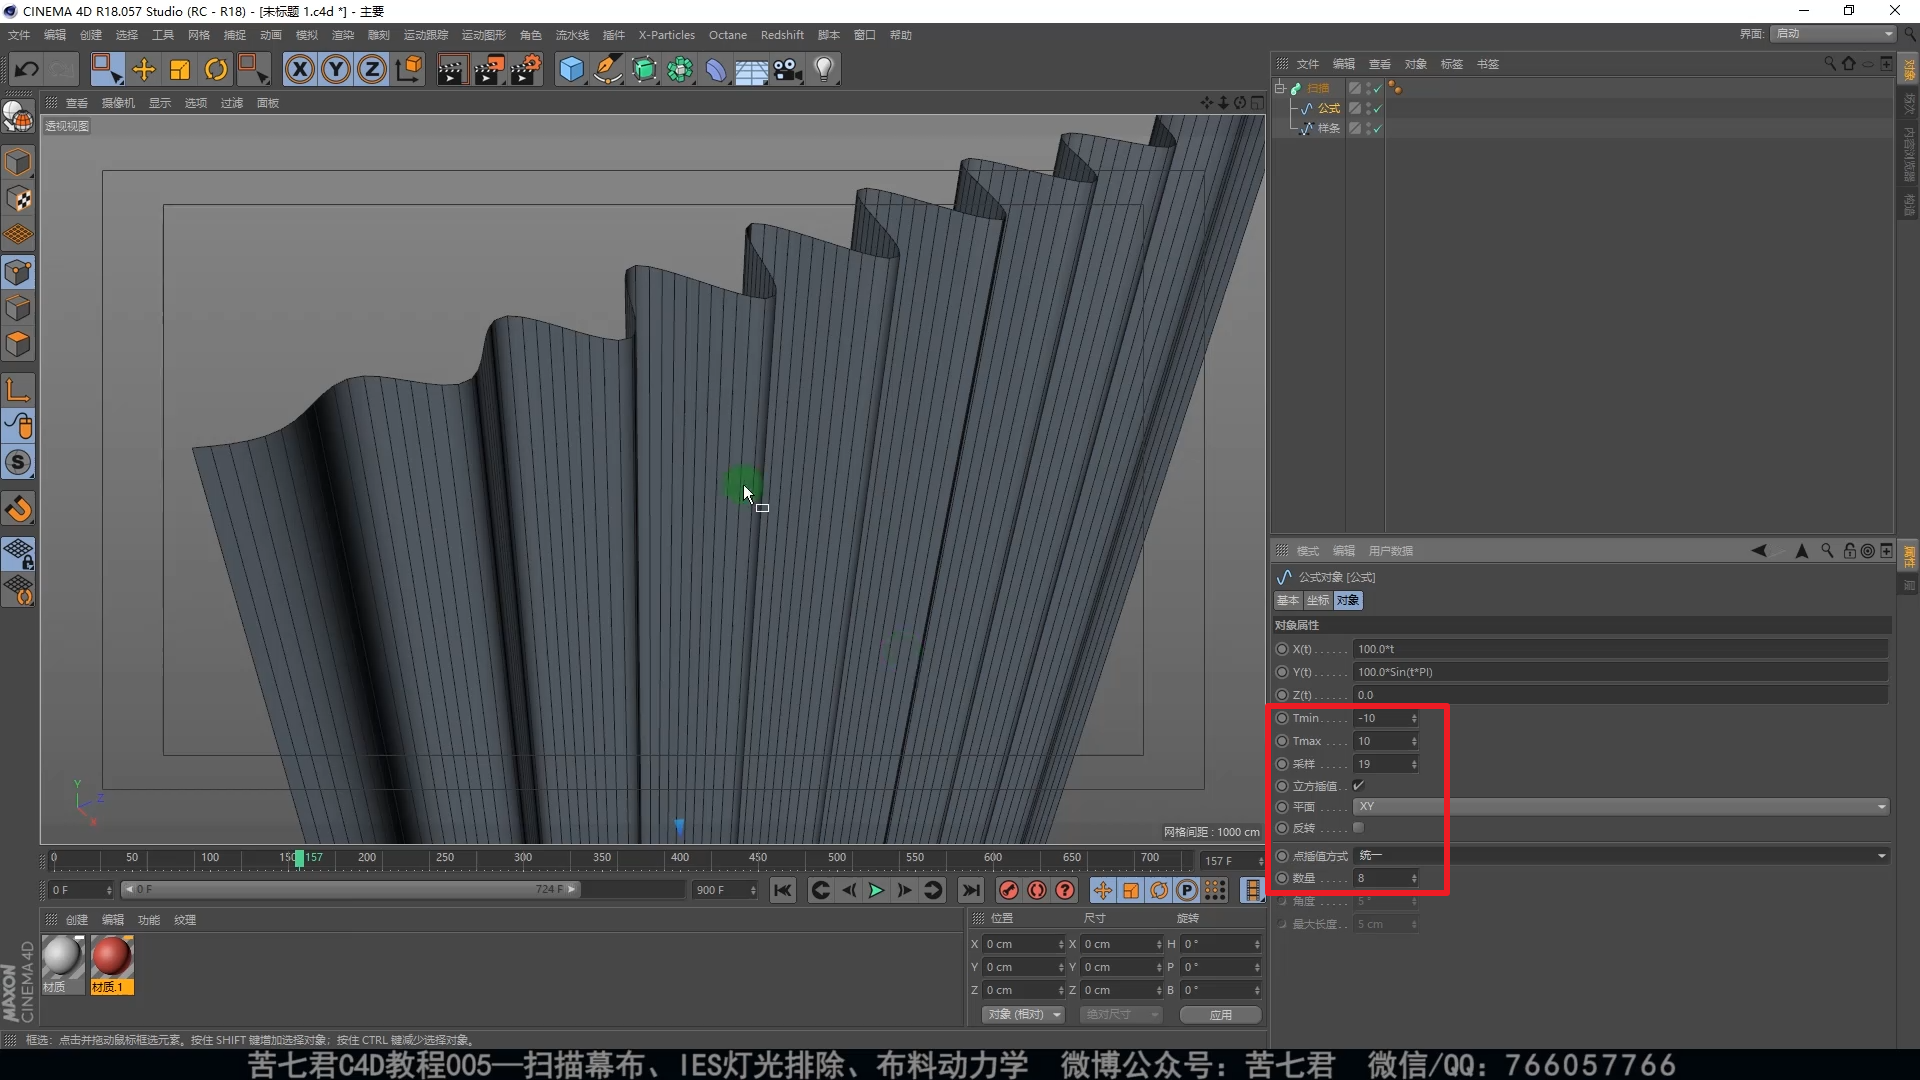Open the 点插值方式 dropdown
Screen dimensions: 1920x1080
coord(1620,856)
